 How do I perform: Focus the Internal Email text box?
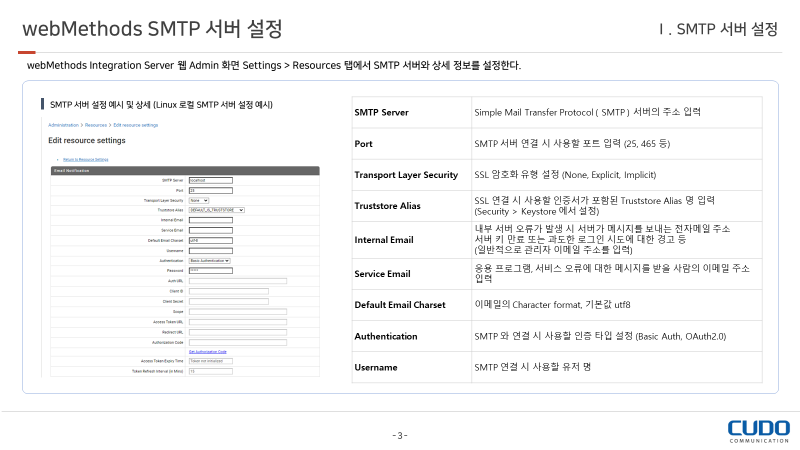pyautogui.click(x=210, y=220)
